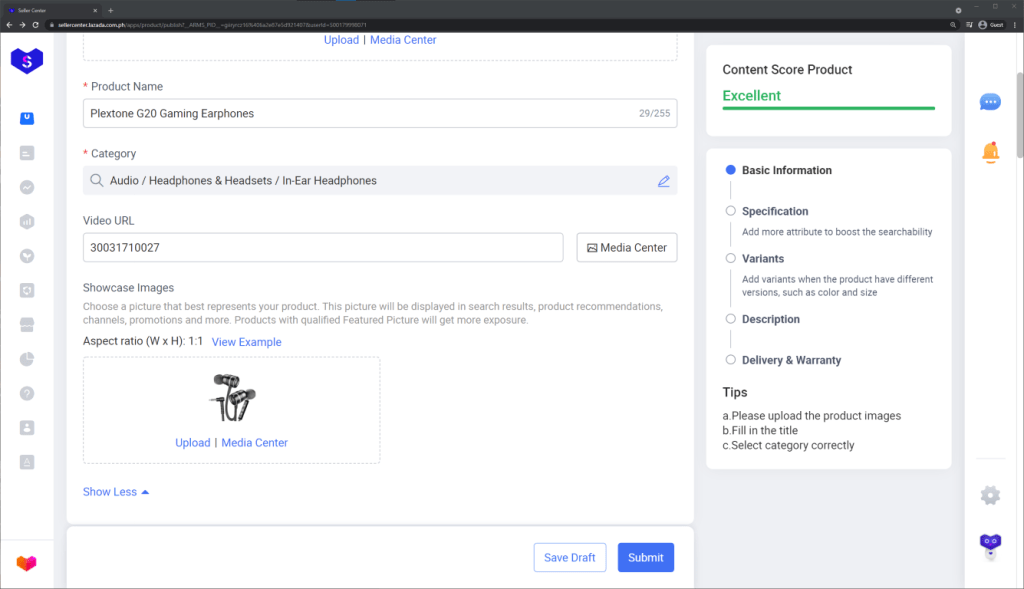Click the Products bag icon in sidebar

(27, 118)
